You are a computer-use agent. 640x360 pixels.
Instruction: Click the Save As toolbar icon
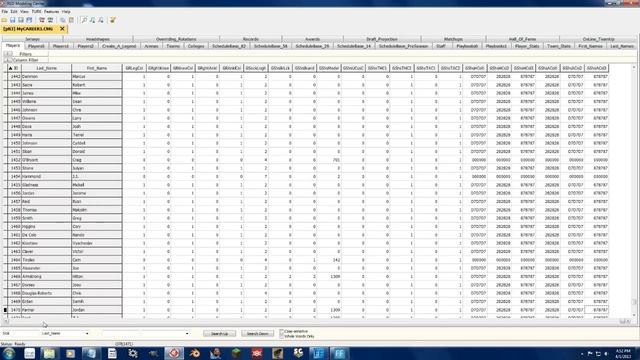[x=21, y=20]
